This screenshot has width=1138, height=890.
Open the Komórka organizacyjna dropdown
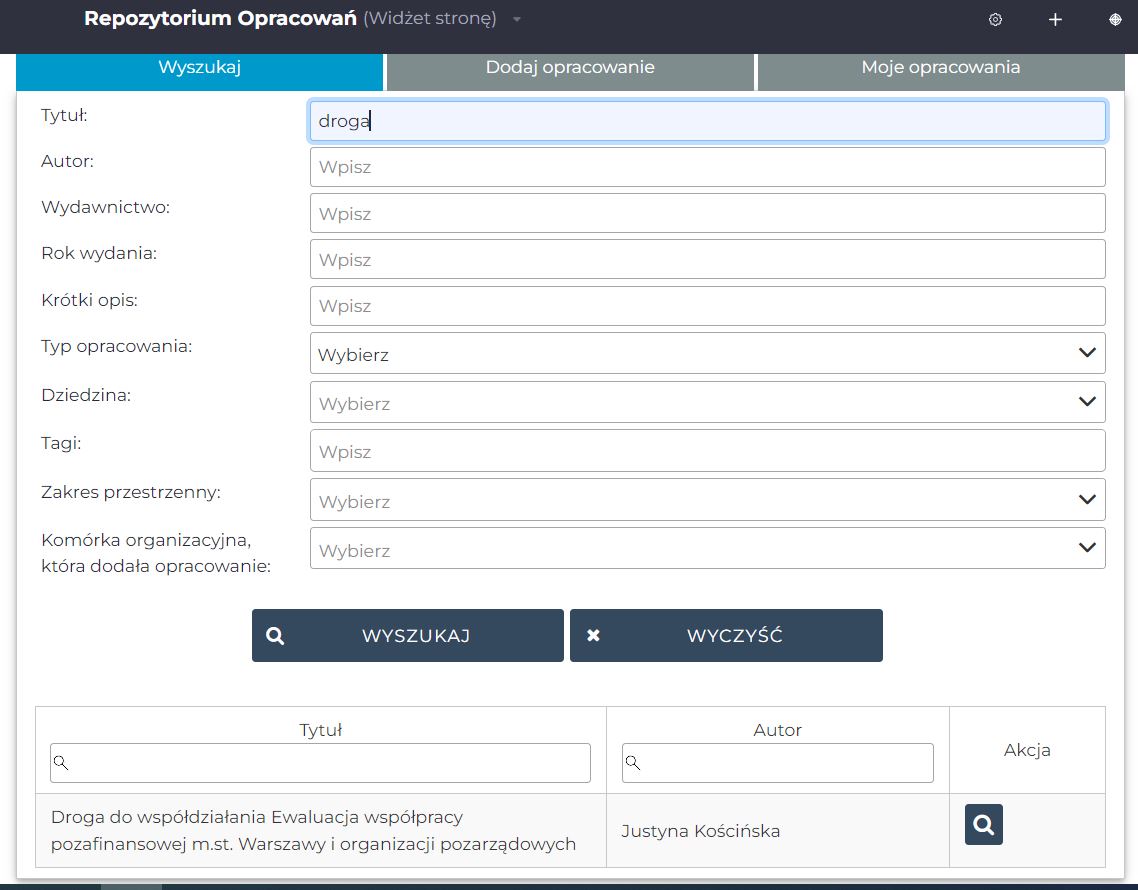pyautogui.click(x=707, y=549)
